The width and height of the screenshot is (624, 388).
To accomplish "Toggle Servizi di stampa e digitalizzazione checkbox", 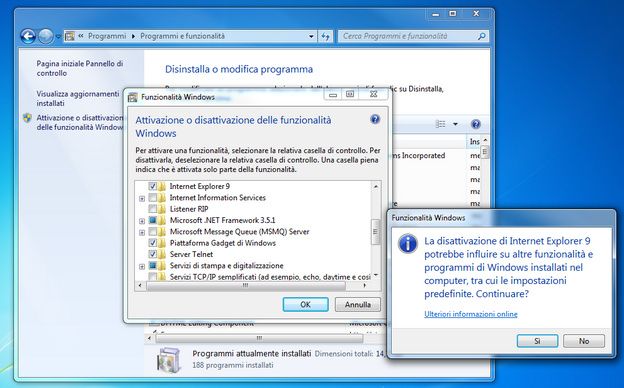I will (152, 265).
